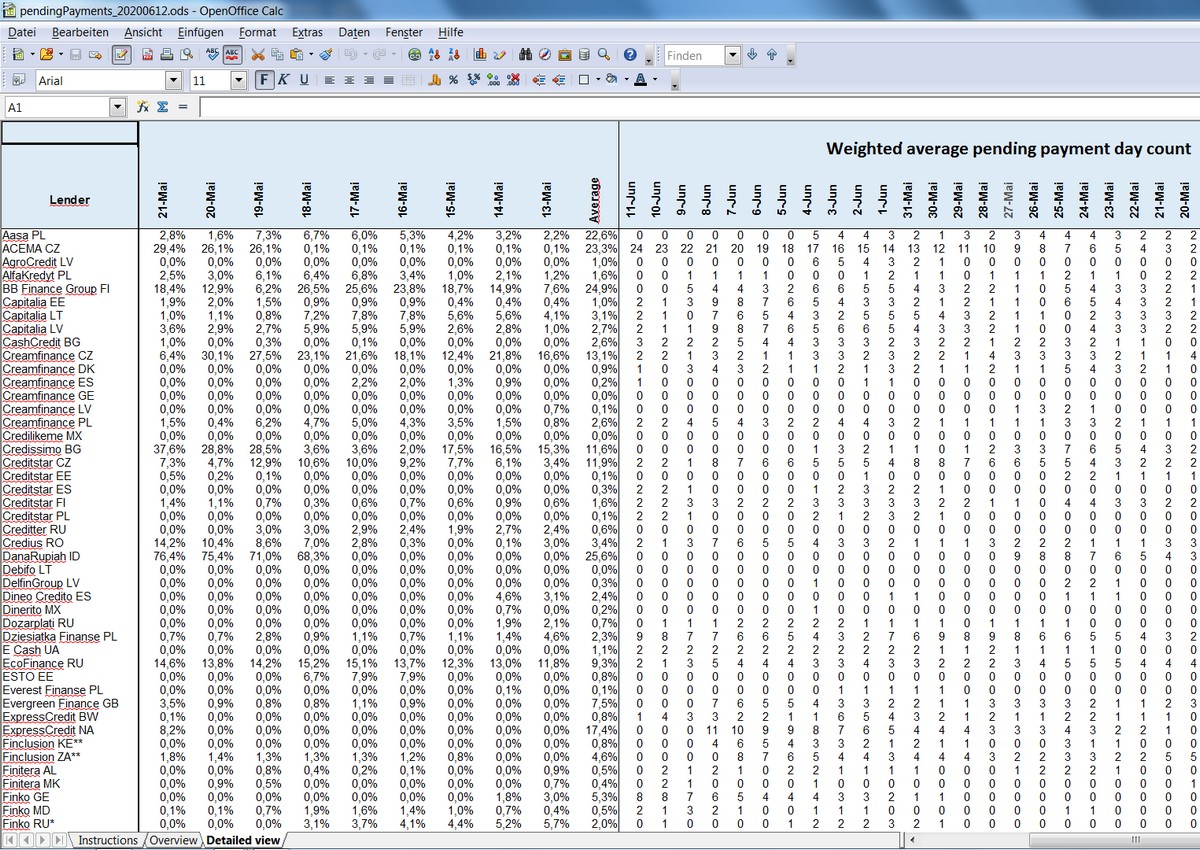Click the Paste clipboard icon

tap(296, 55)
